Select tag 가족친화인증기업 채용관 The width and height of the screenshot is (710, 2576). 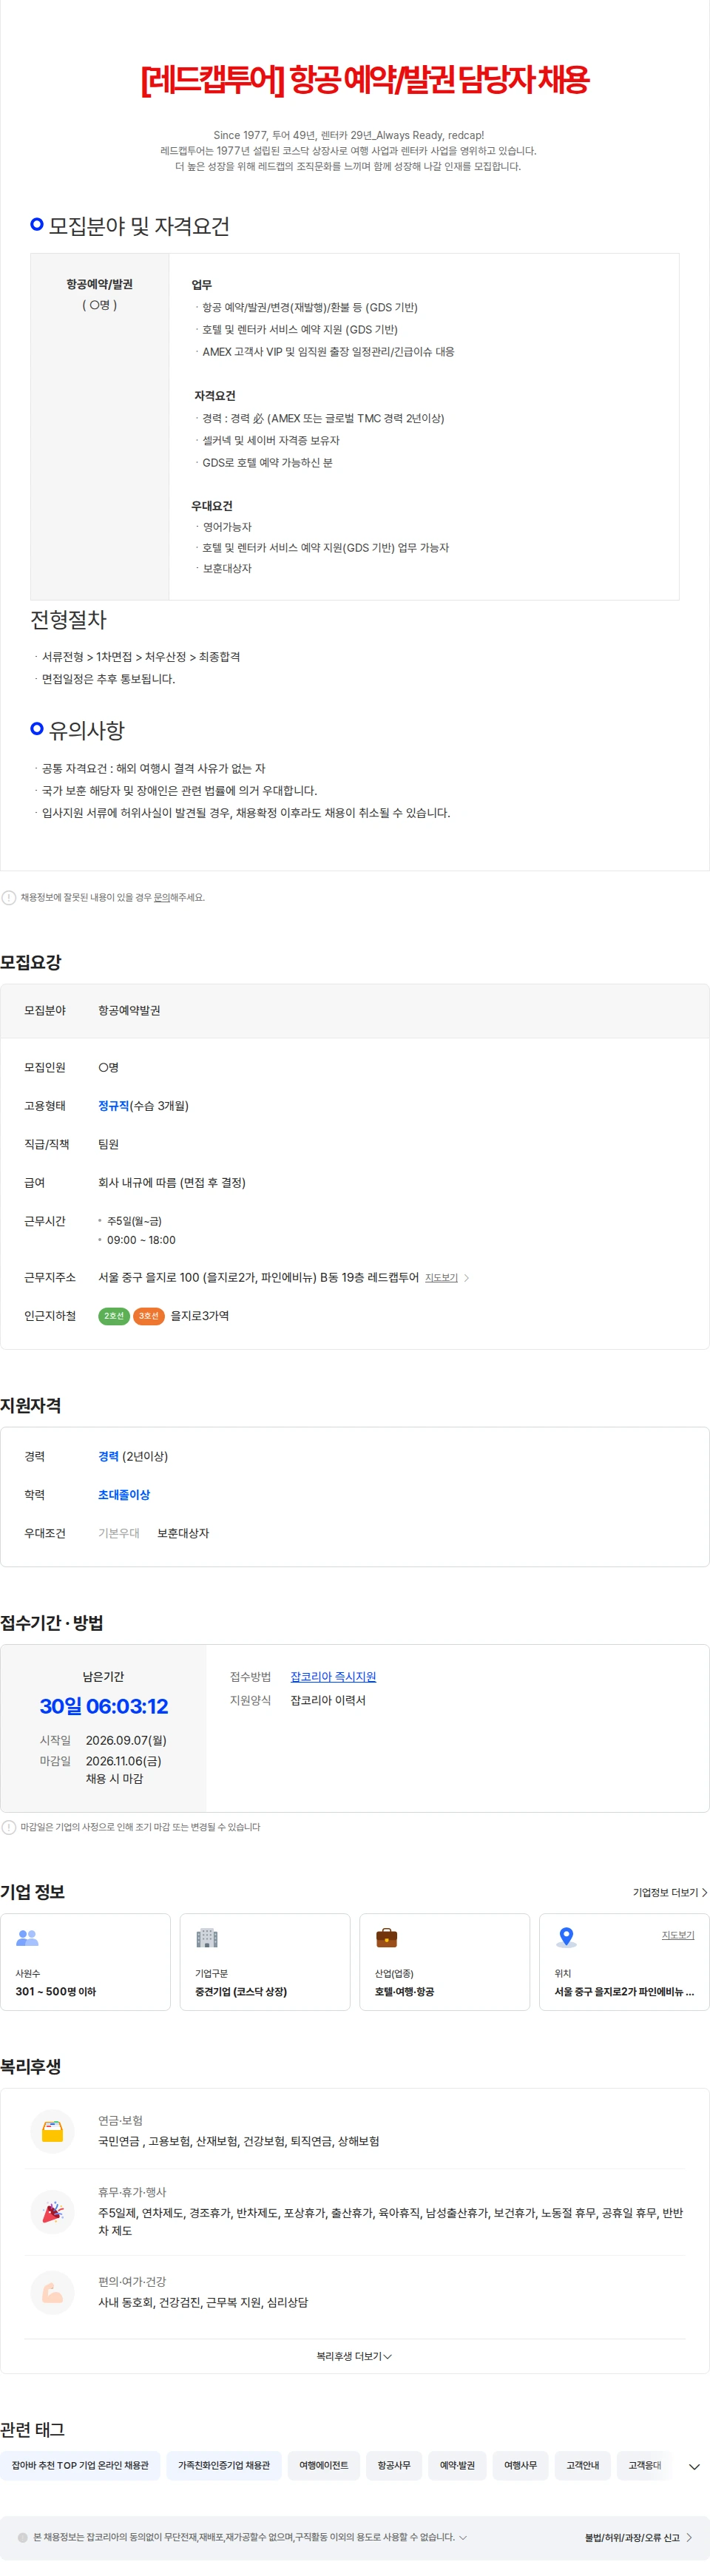(224, 2465)
